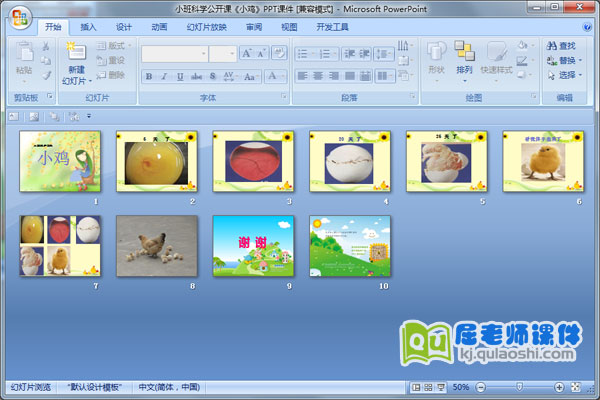600x400 pixels.
Task: Switch to the Developer (开发工具) tab
Action: click(x=332, y=27)
